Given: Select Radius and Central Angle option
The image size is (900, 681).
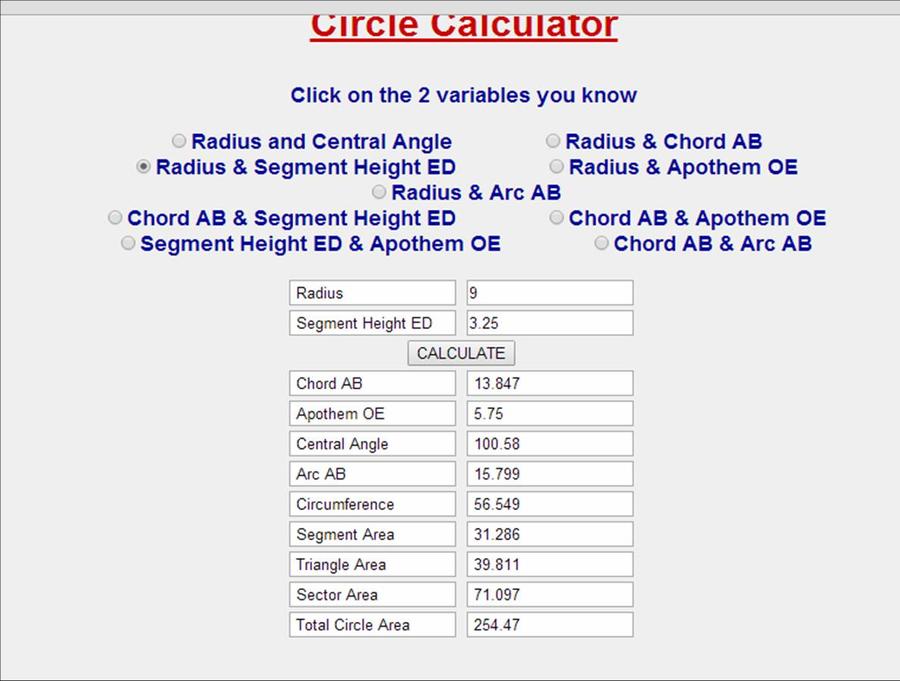Looking at the screenshot, I should (x=179, y=141).
